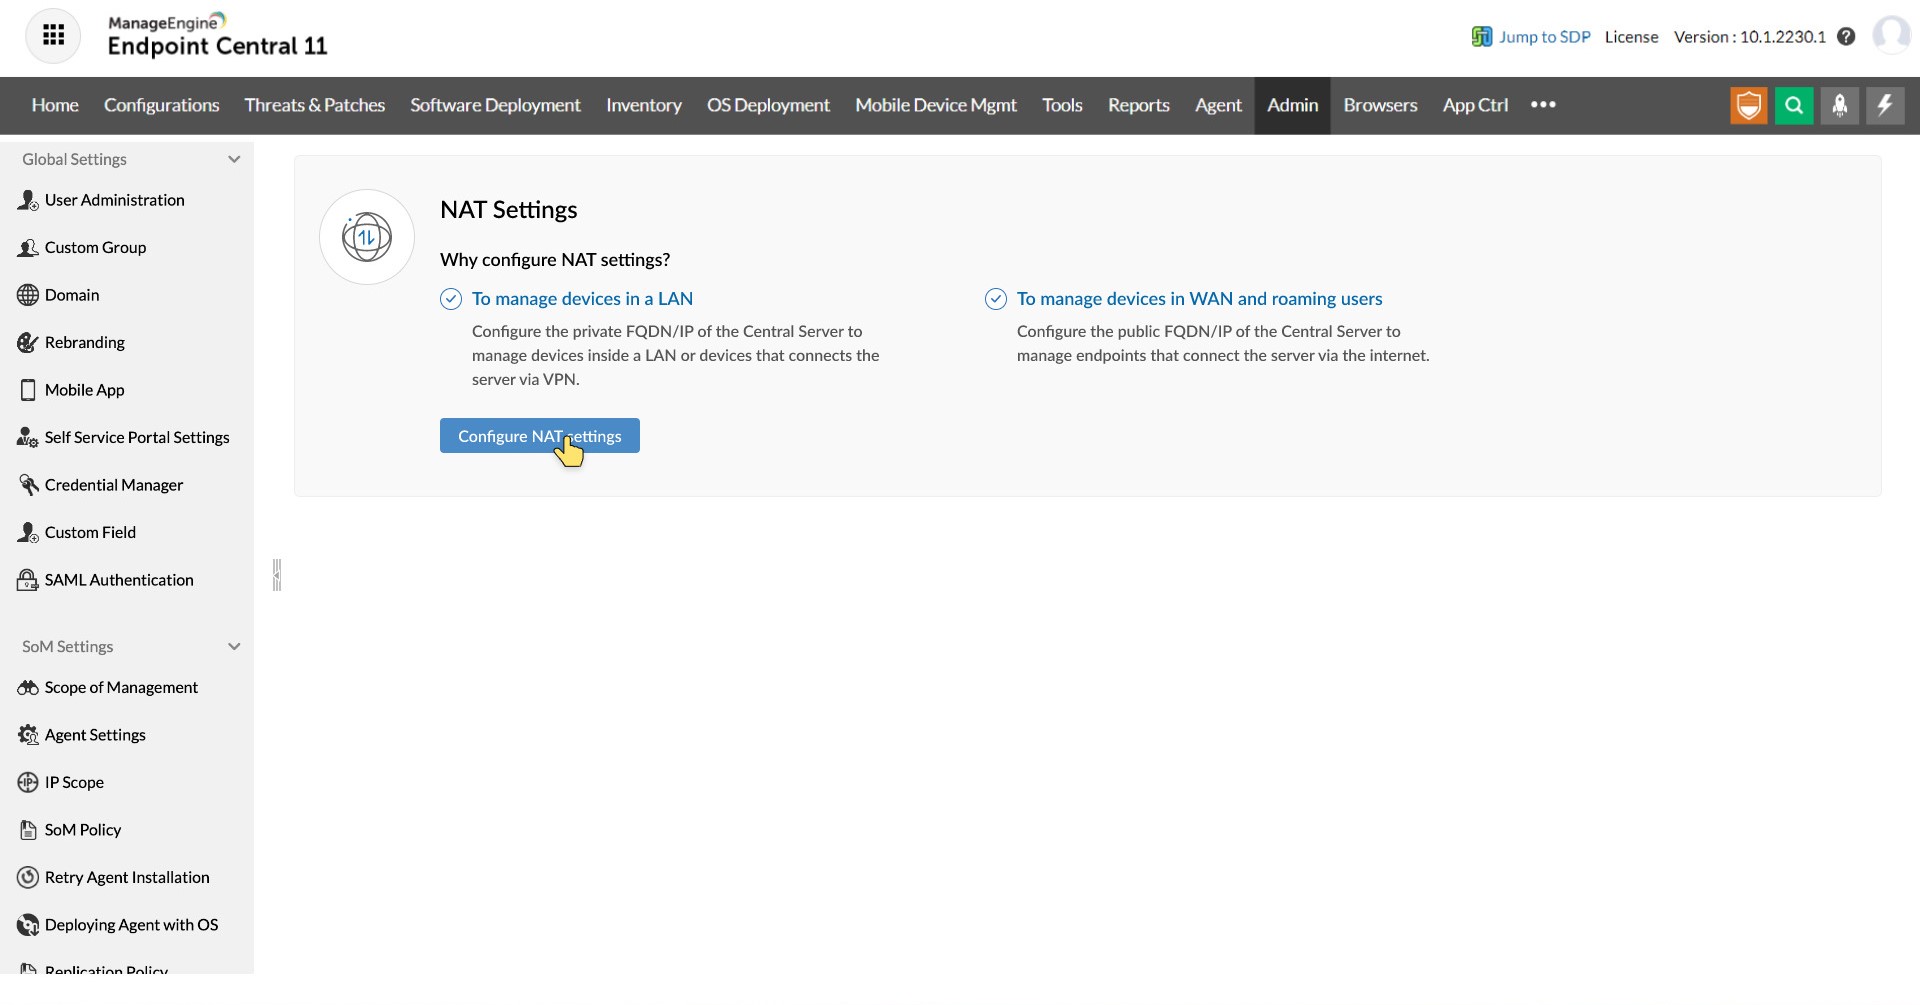This screenshot has height=1005, width=1920.
Task: Open the Agent tab
Action: [1218, 105]
